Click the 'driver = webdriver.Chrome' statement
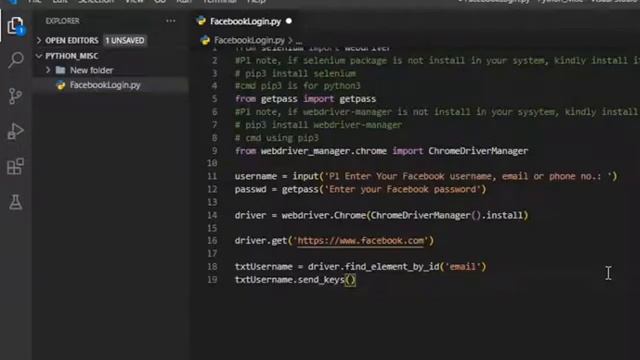The height and width of the screenshot is (360, 640). tap(381, 215)
